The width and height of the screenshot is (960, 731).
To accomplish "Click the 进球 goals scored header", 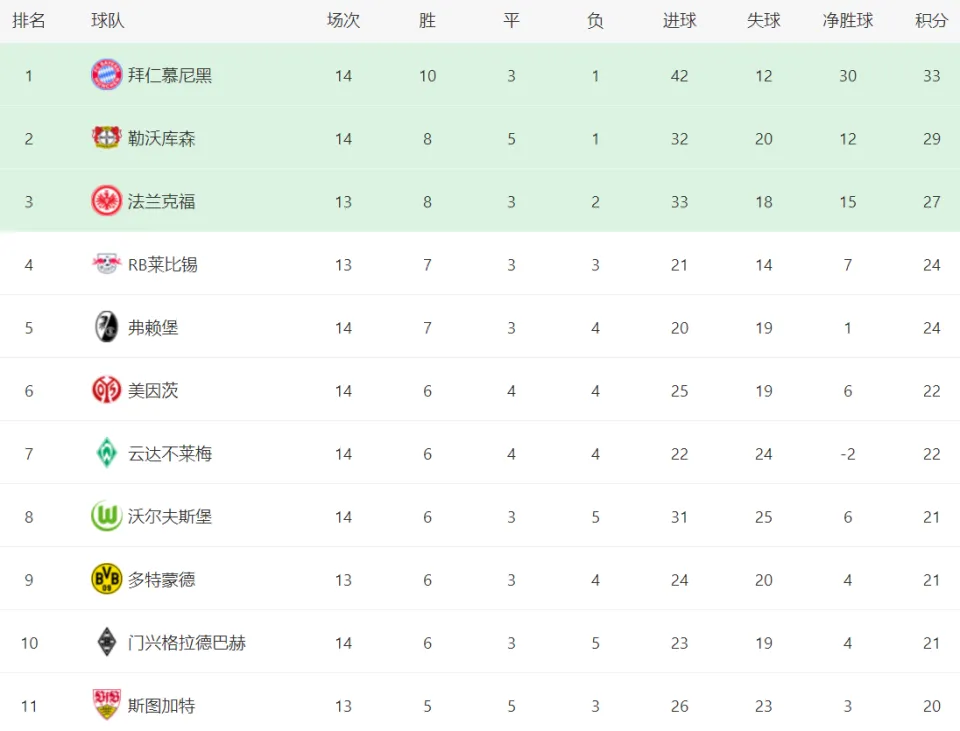I will pos(679,21).
